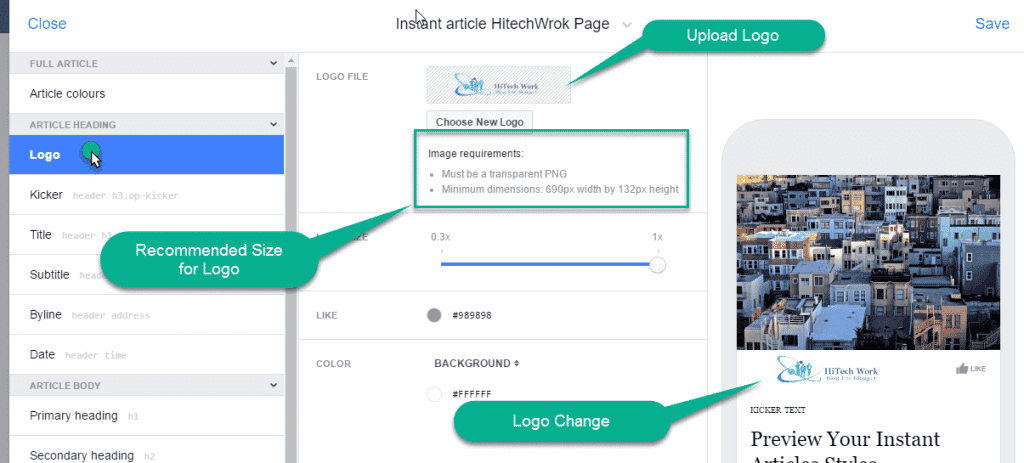Click the Choose New Logo button

click(x=479, y=122)
